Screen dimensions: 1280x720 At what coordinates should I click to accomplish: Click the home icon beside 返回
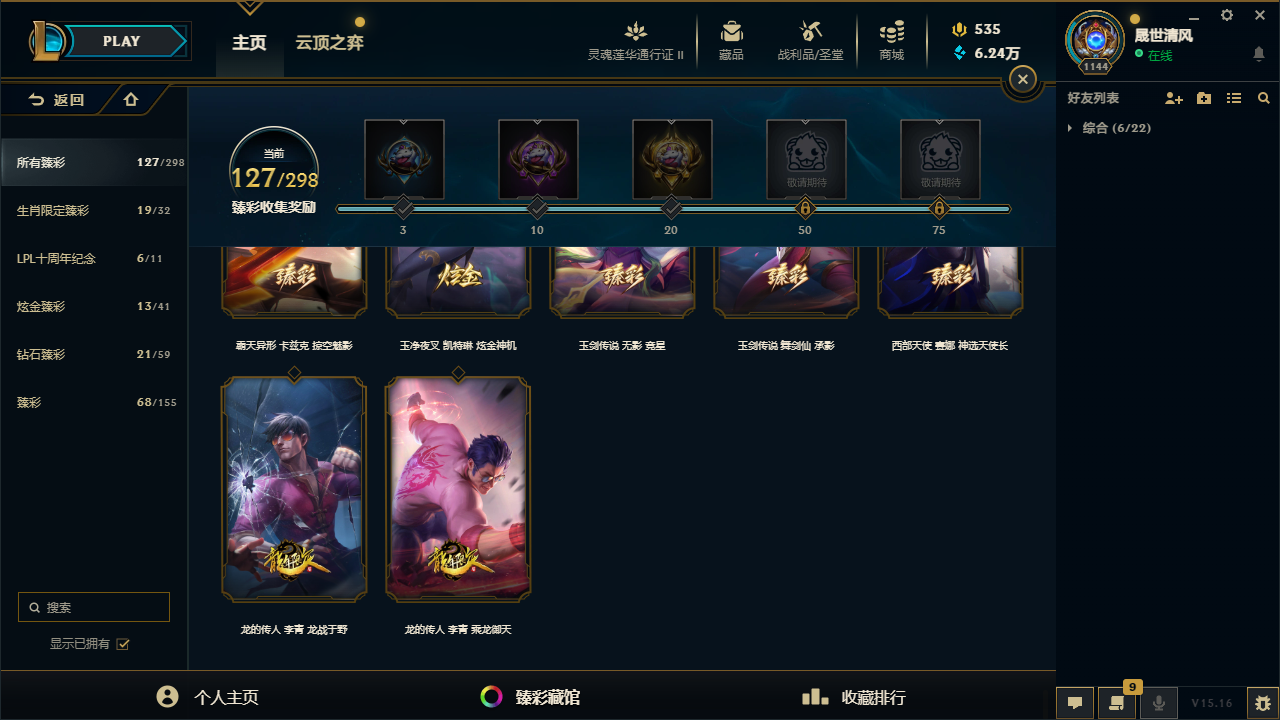tap(131, 99)
